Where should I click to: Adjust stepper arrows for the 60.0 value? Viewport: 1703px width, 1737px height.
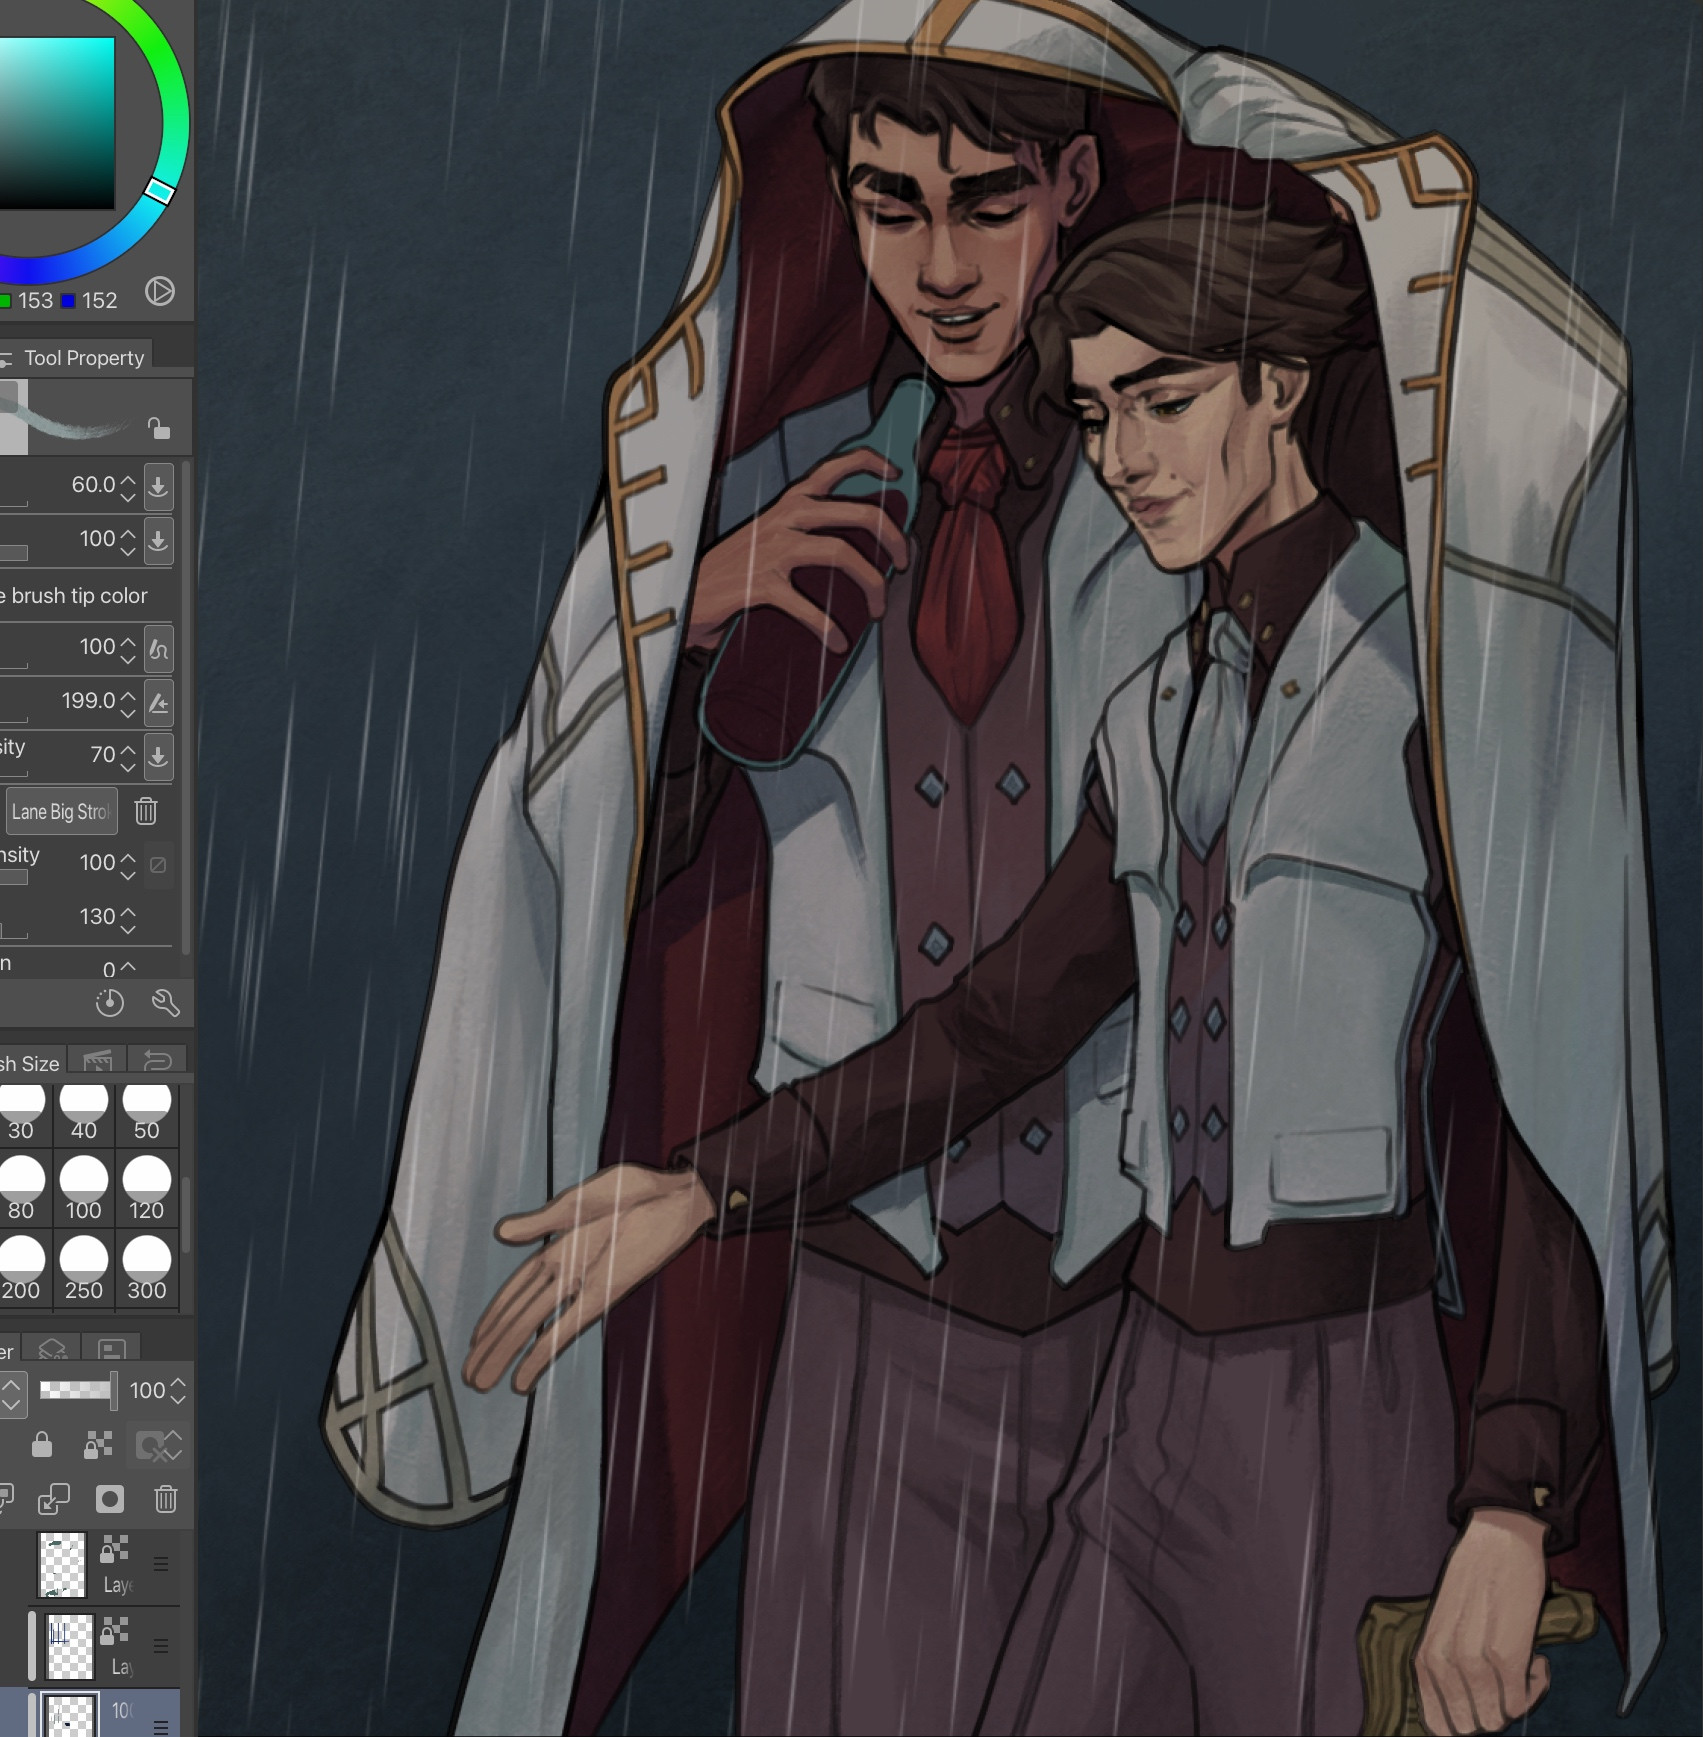tap(128, 487)
